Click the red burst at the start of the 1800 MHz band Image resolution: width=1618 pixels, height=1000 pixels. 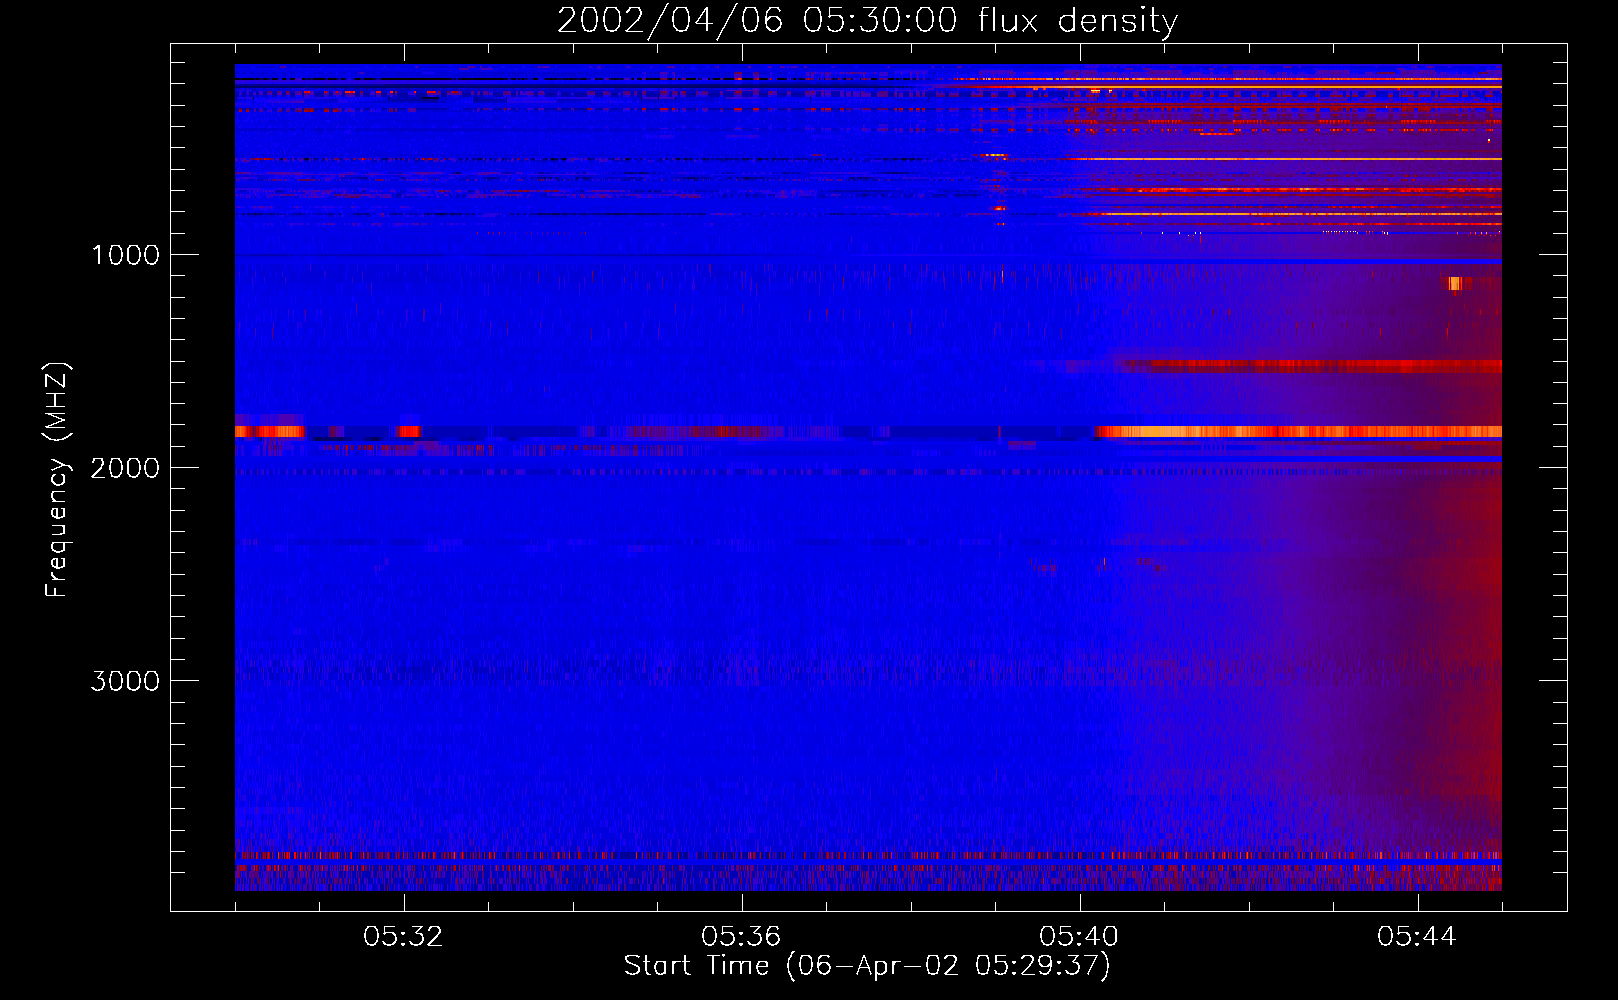[269, 431]
